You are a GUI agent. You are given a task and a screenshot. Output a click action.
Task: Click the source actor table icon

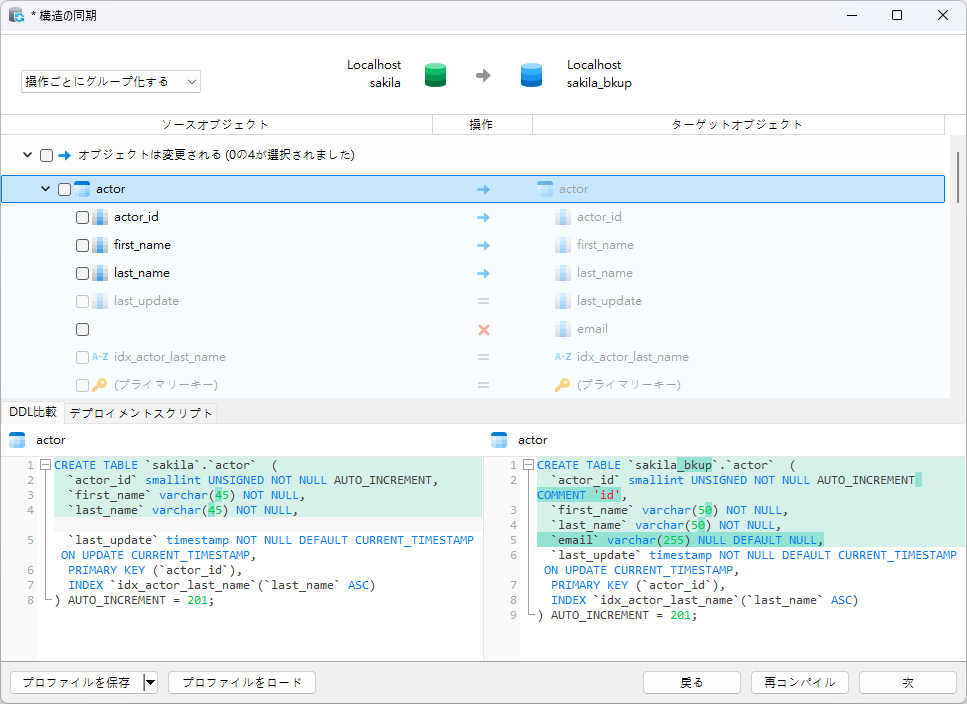pos(82,189)
